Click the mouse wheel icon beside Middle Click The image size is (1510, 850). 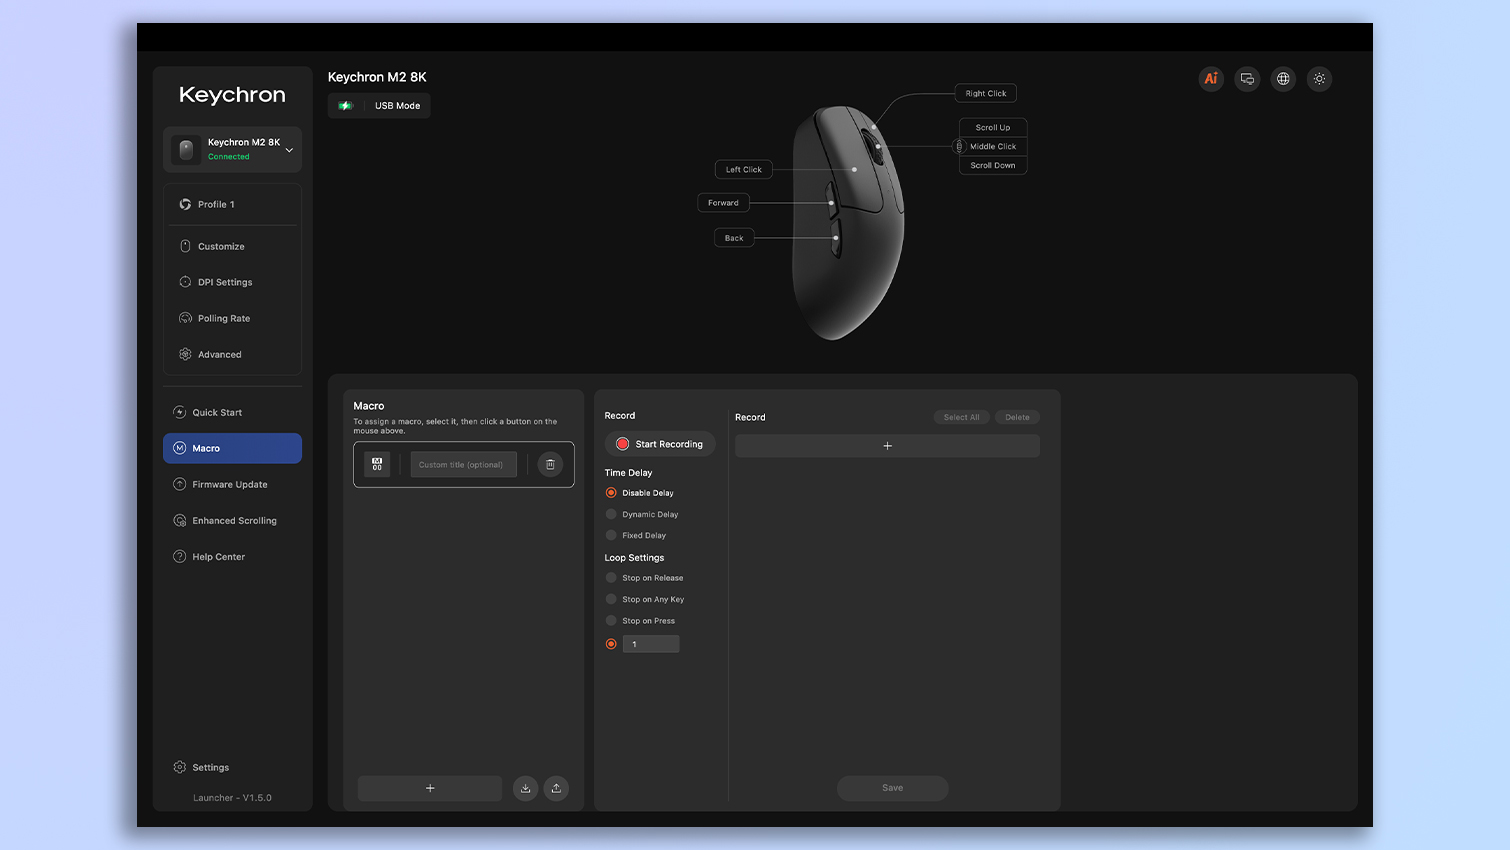pyautogui.click(x=959, y=146)
